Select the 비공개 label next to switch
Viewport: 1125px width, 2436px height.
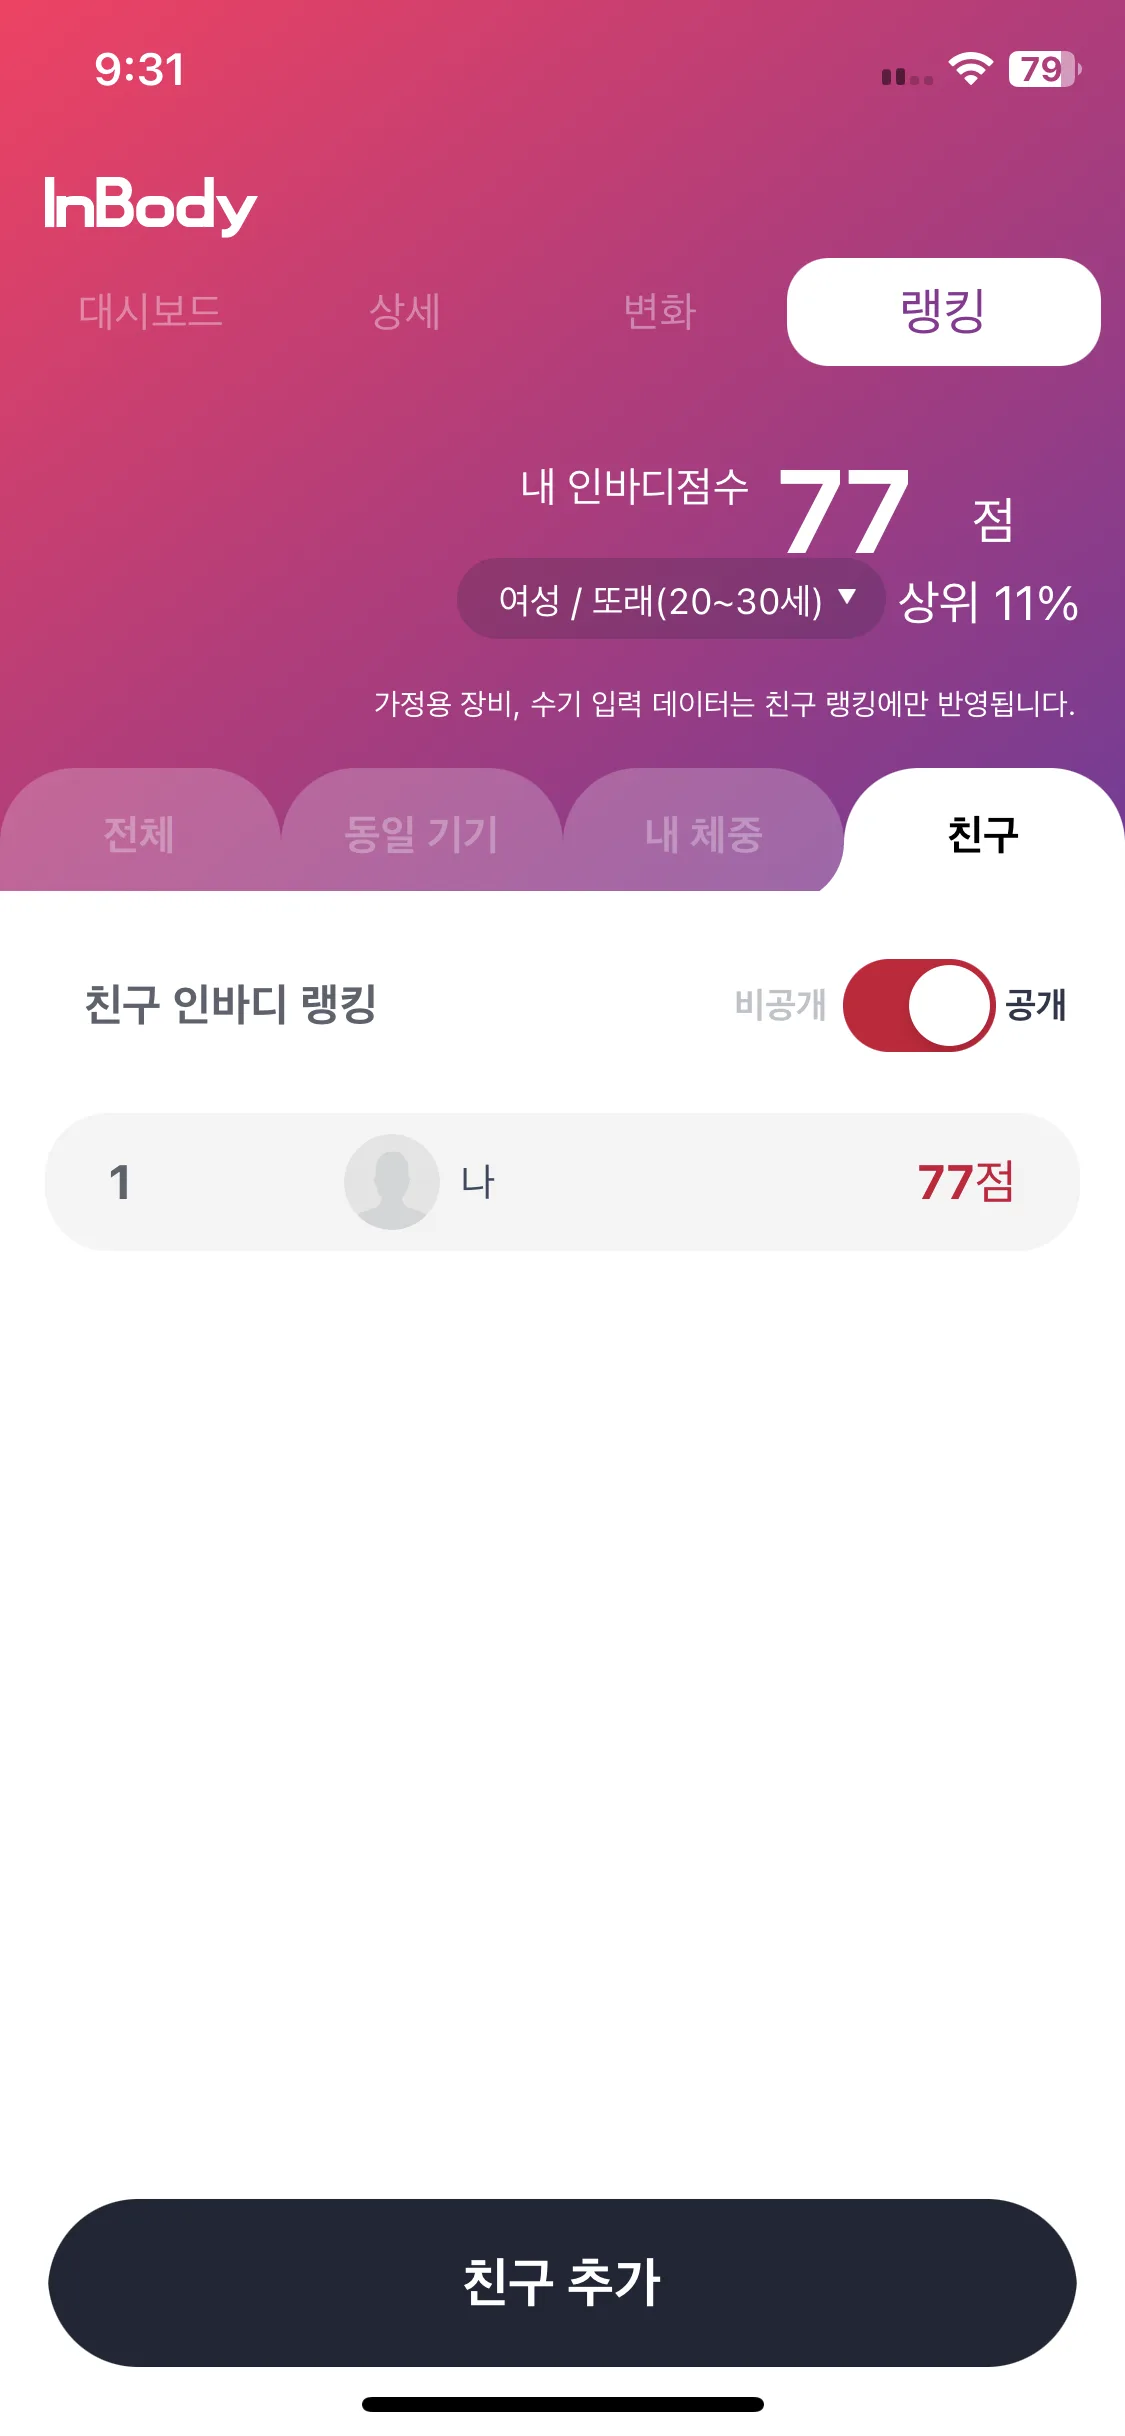tap(780, 1004)
